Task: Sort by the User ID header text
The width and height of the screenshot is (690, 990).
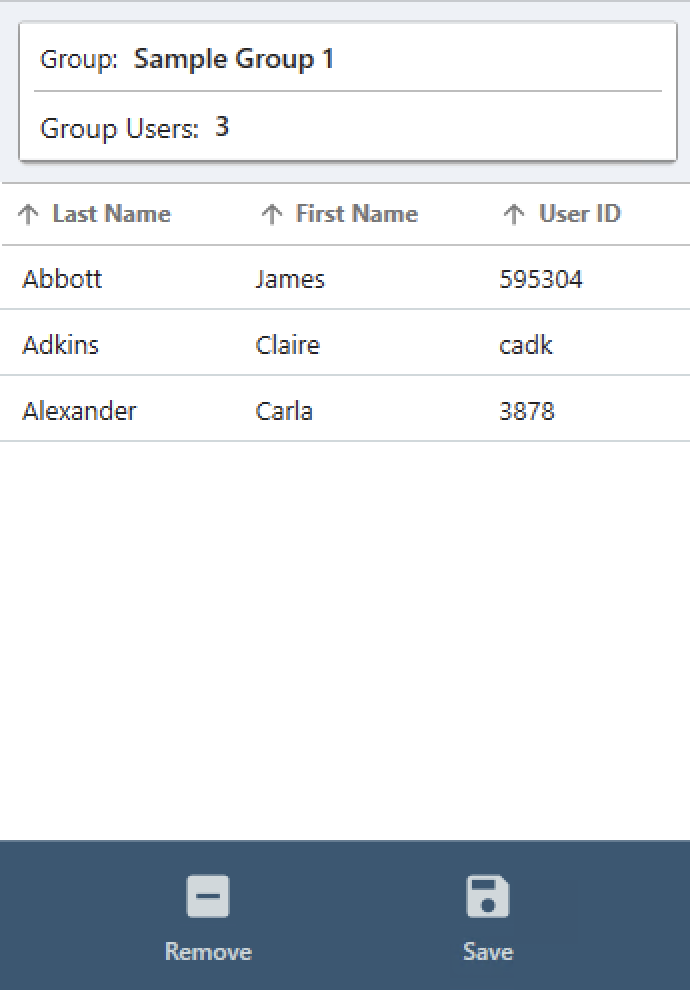Action: coord(580,214)
